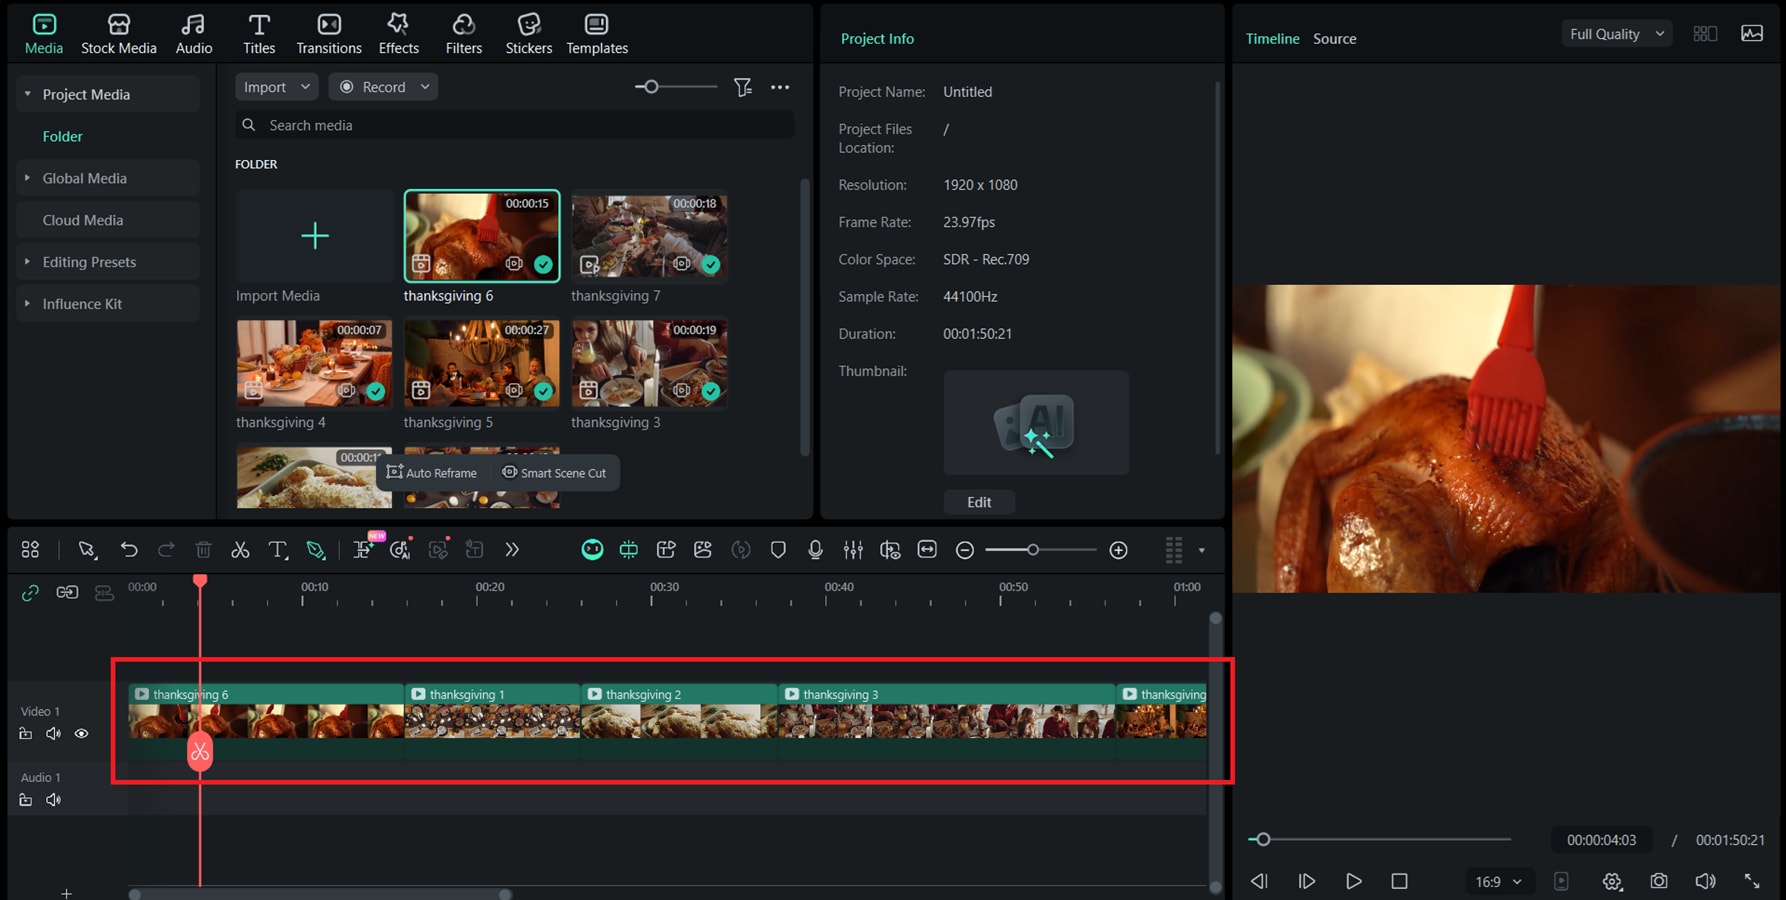This screenshot has width=1786, height=900.
Task: Select the Text tool in timeline toolbar
Action: coord(278,550)
